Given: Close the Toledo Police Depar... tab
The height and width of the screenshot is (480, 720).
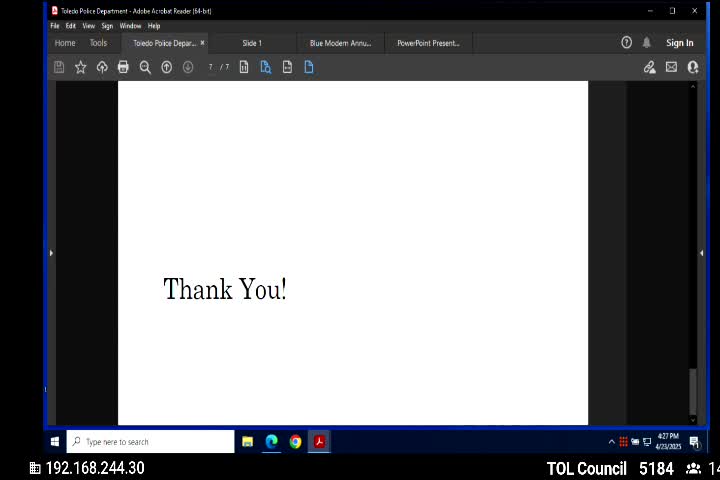Looking at the screenshot, I should click(x=203, y=43).
